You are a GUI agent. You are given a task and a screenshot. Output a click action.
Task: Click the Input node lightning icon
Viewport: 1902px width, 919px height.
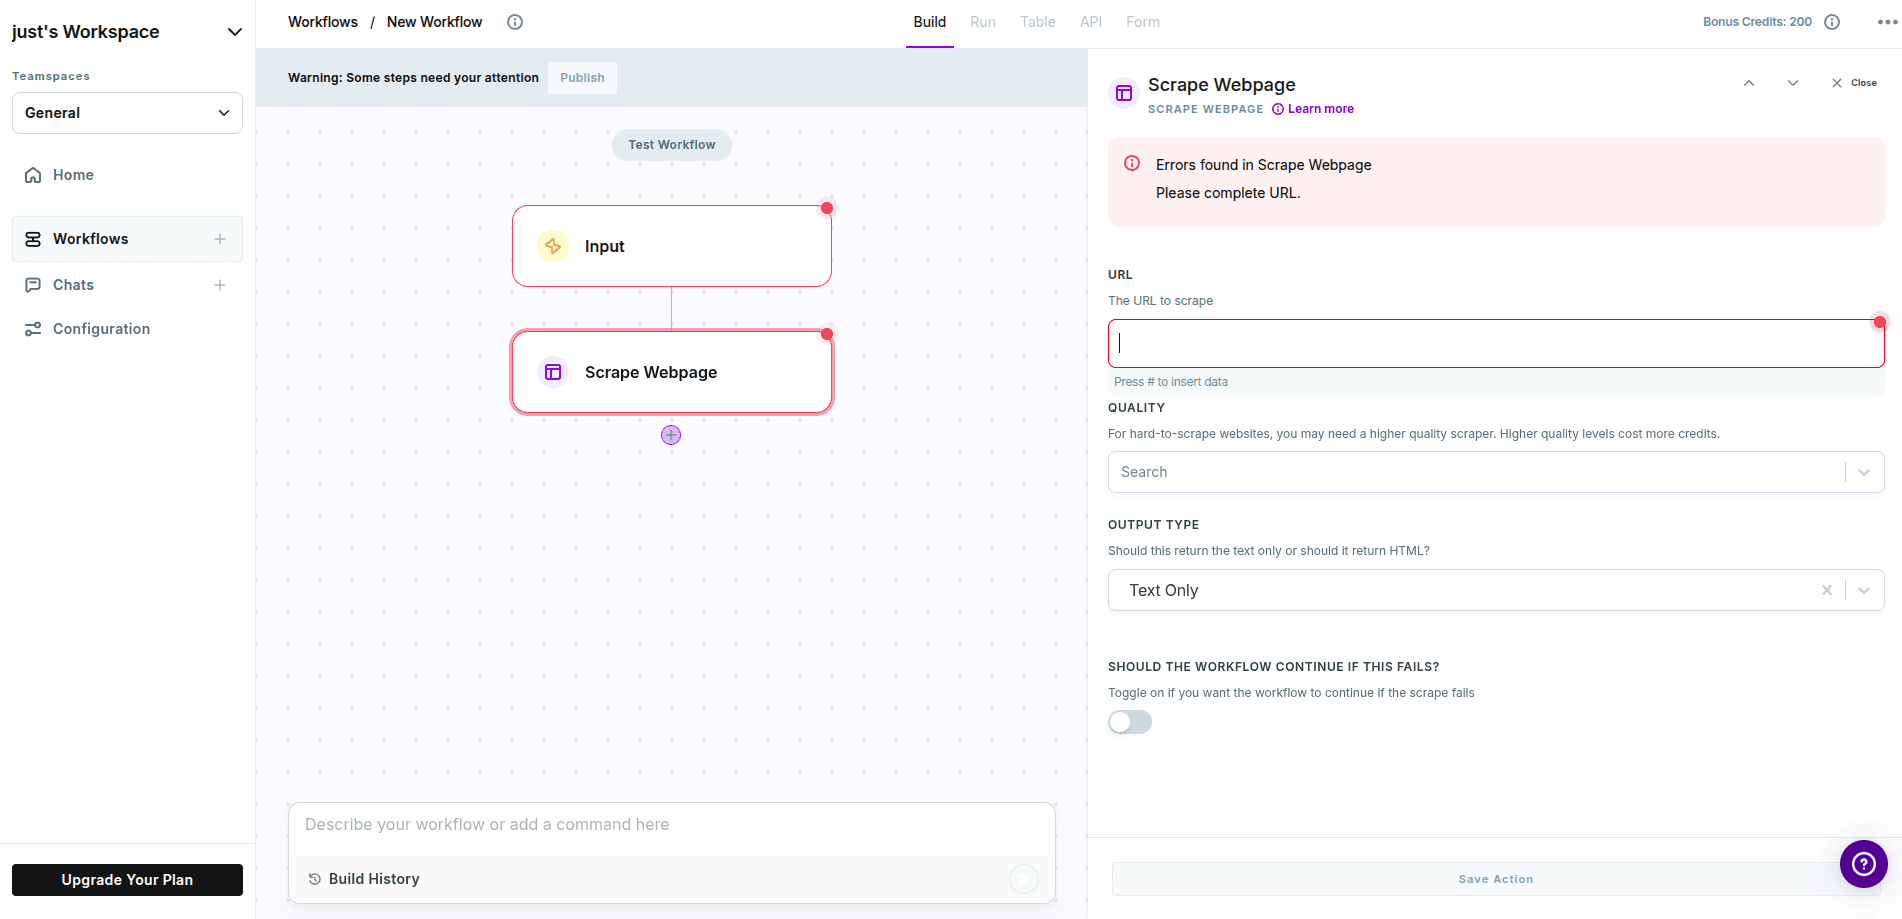point(553,246)
